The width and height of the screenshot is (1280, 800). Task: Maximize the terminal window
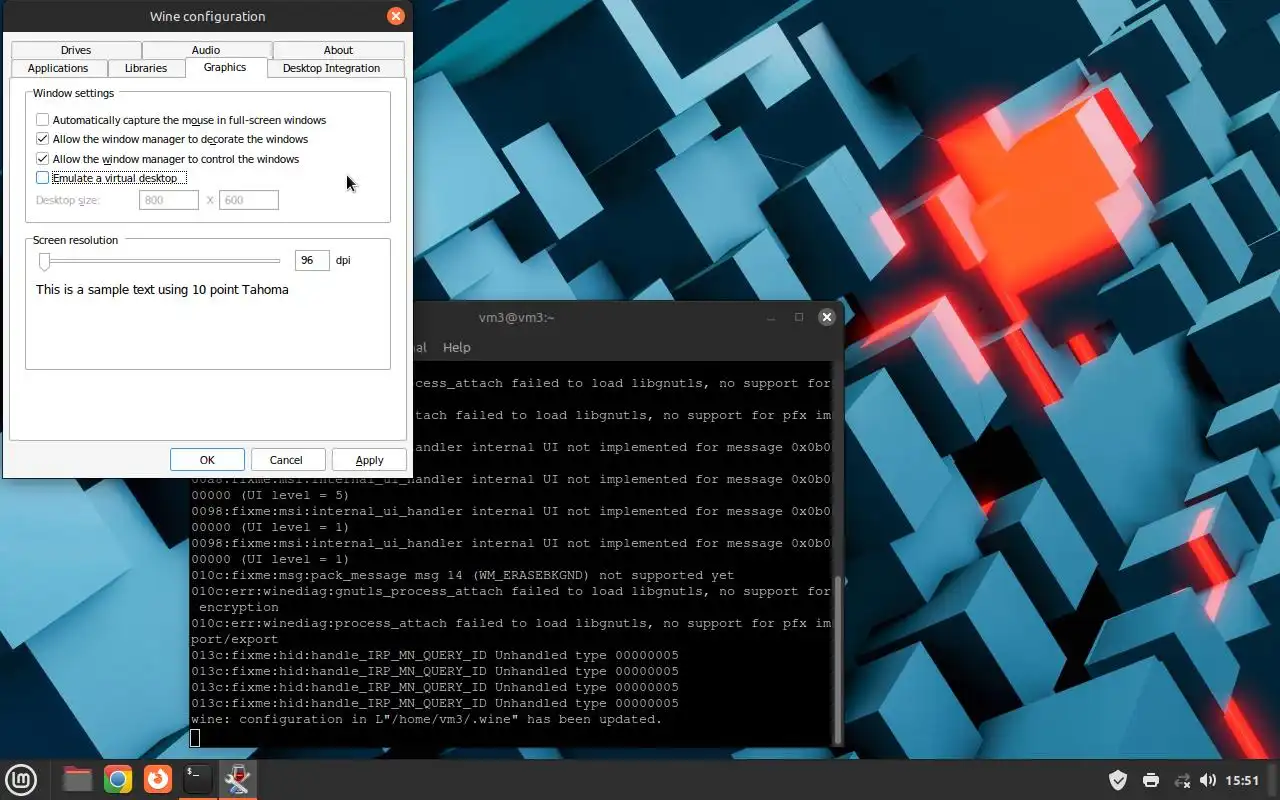tap(799, 317)
